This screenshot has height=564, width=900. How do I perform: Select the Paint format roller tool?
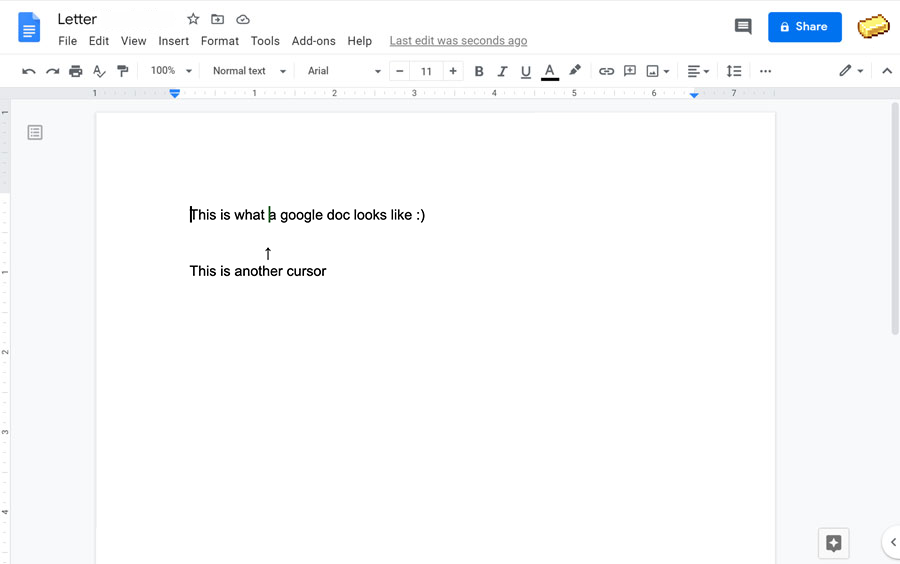point(123,71)
